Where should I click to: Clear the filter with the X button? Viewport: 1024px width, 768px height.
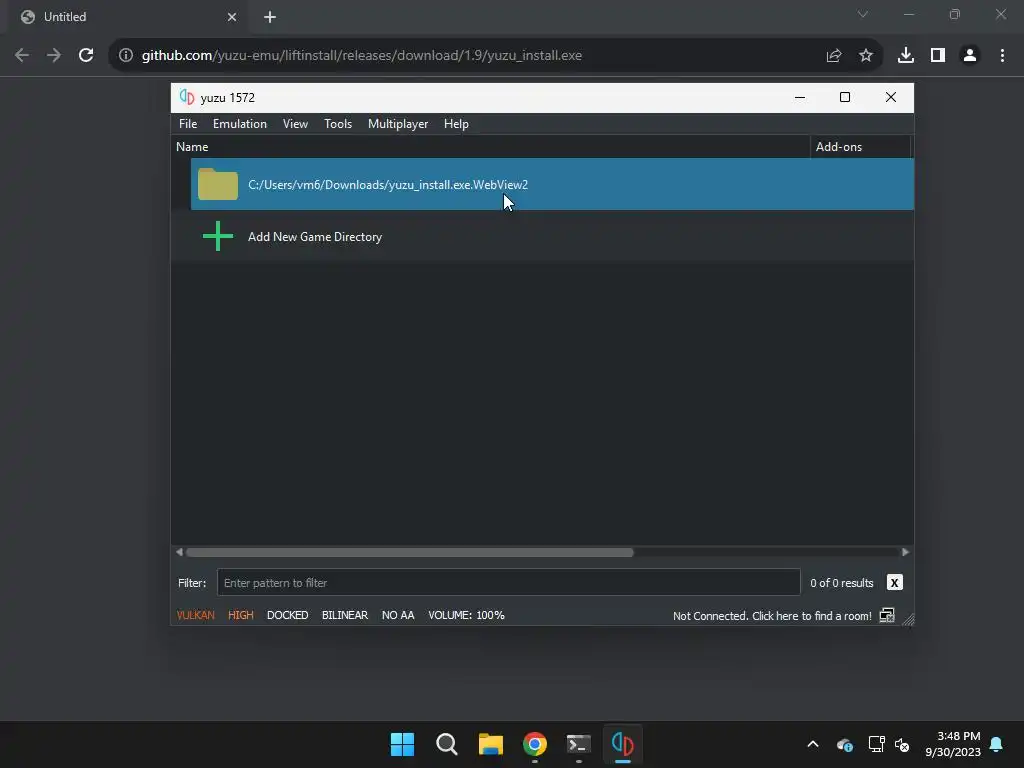[x=894, y=583]
